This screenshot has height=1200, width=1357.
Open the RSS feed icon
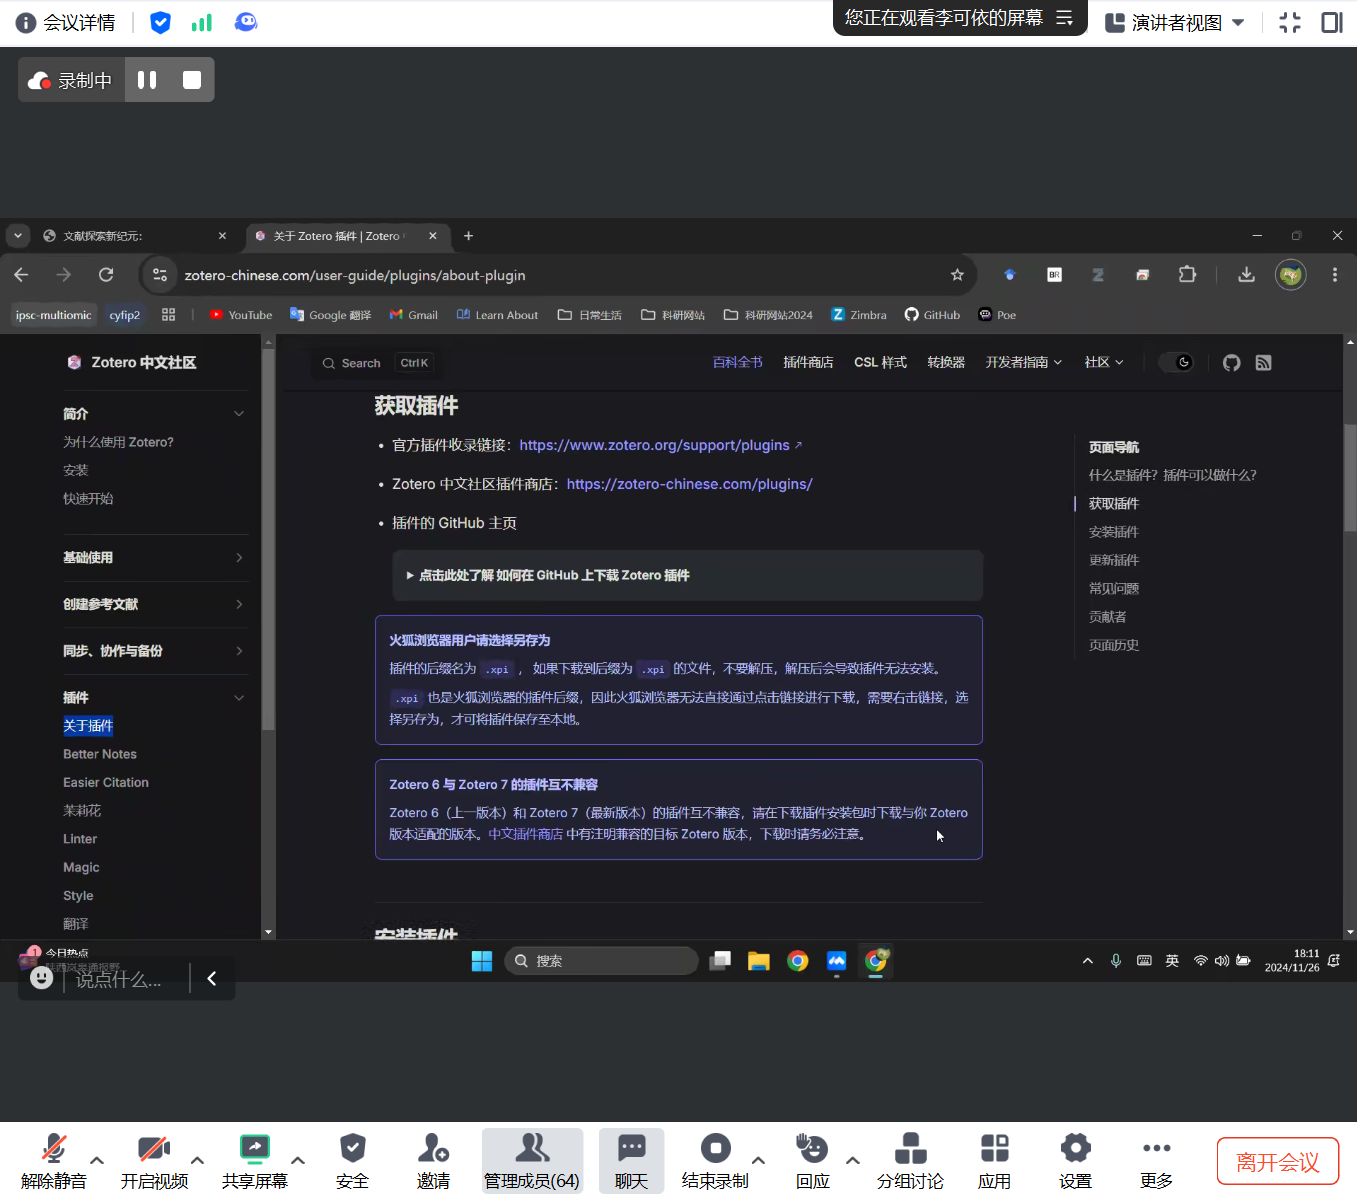1264,363
